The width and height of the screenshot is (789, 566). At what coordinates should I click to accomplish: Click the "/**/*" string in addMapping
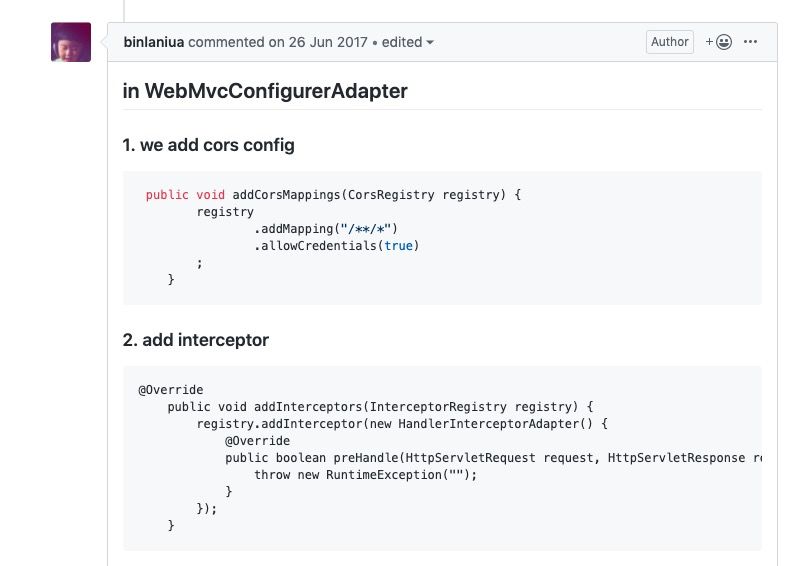[x=368, y=229]
